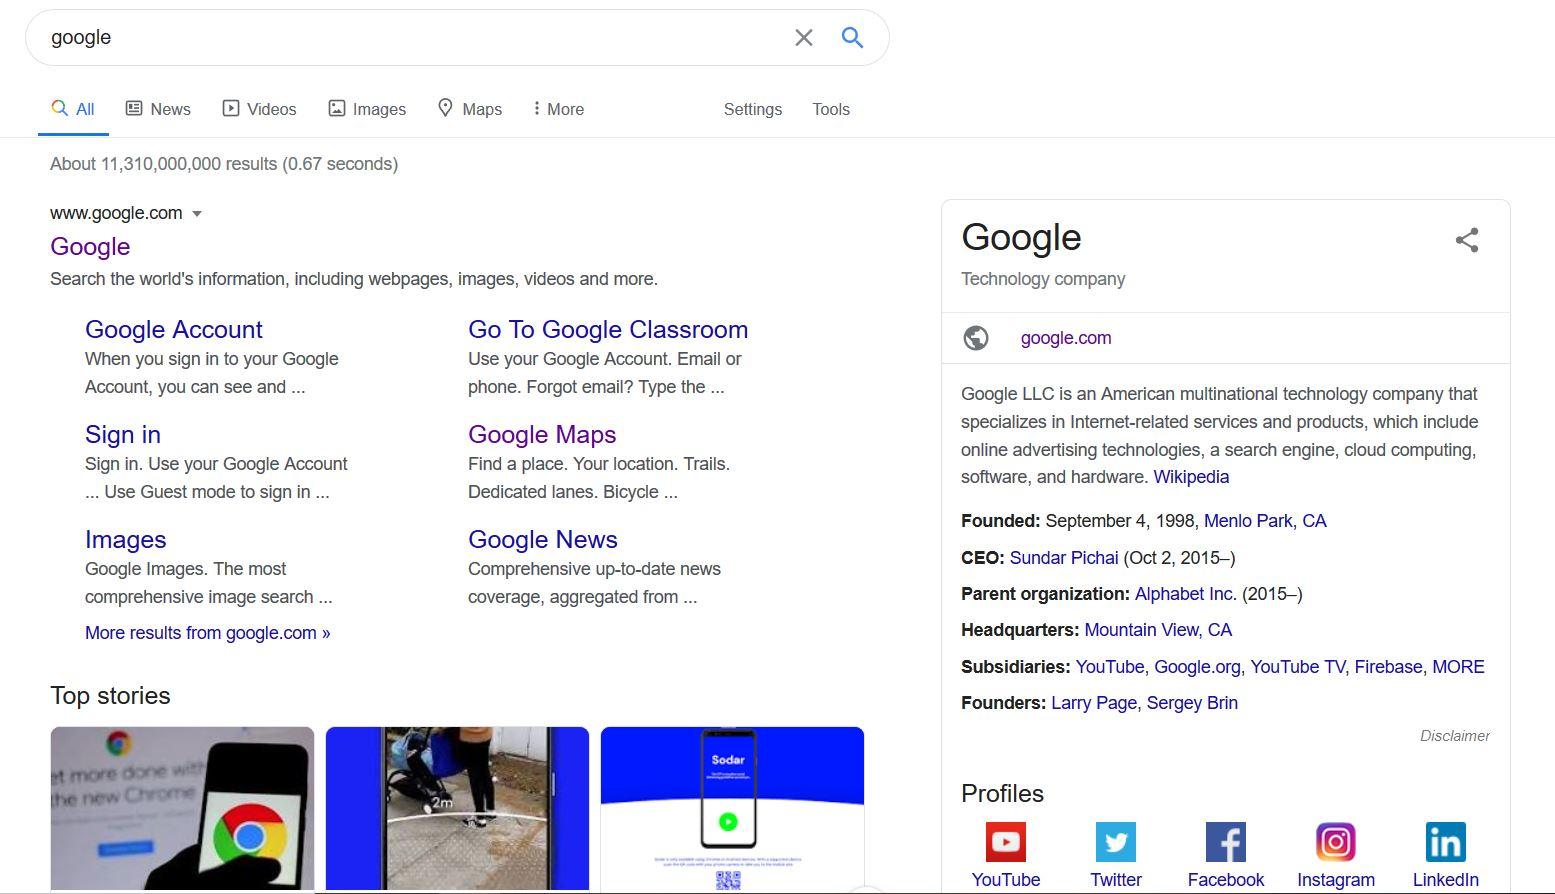The width and height of the screenshot is (1555, 894).
Task: Open the street photo top story thumbnail
Action: click(457, 808)
